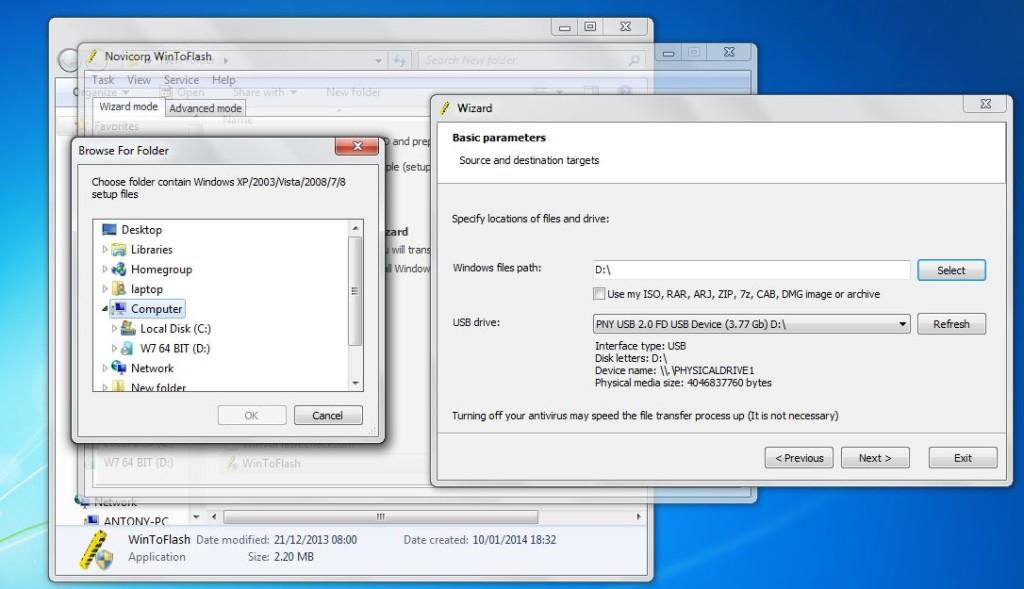Viewport: 1024px width, 589px height.
Task: Switch to the Advanced mode tab
Action: tap(204, 107)
